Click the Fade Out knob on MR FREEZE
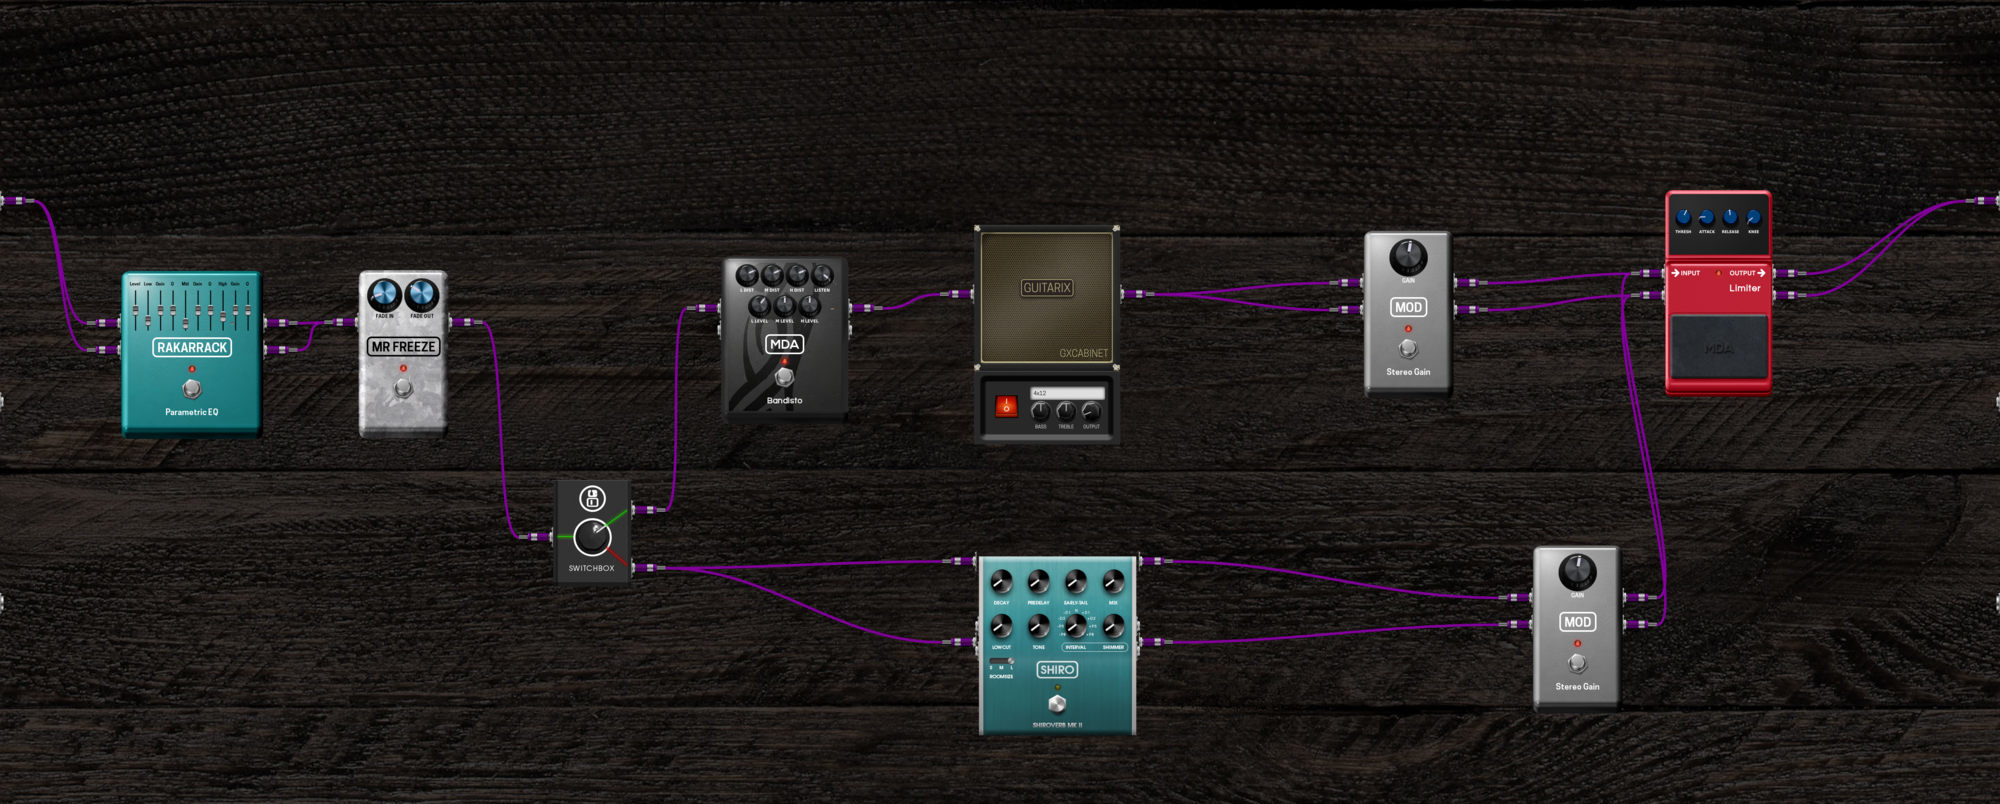Image resolution: width=2000 pixels, height=804 pixels. 422,295
